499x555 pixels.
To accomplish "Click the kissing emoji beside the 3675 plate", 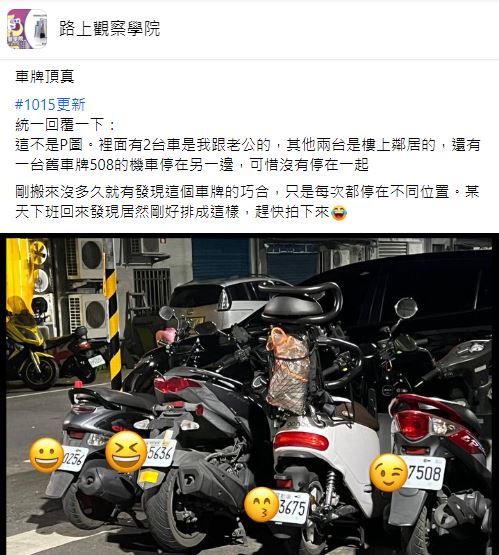I will pos(262,504).
